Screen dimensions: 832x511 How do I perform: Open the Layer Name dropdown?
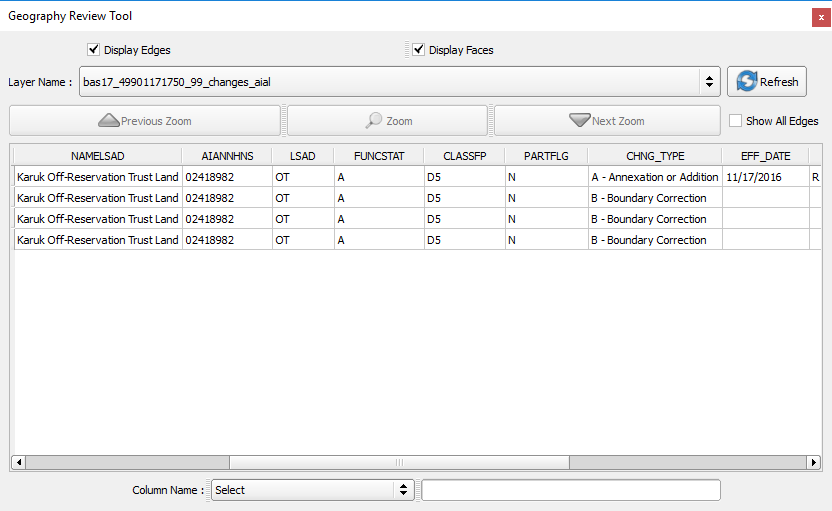(x=709, y=82)
